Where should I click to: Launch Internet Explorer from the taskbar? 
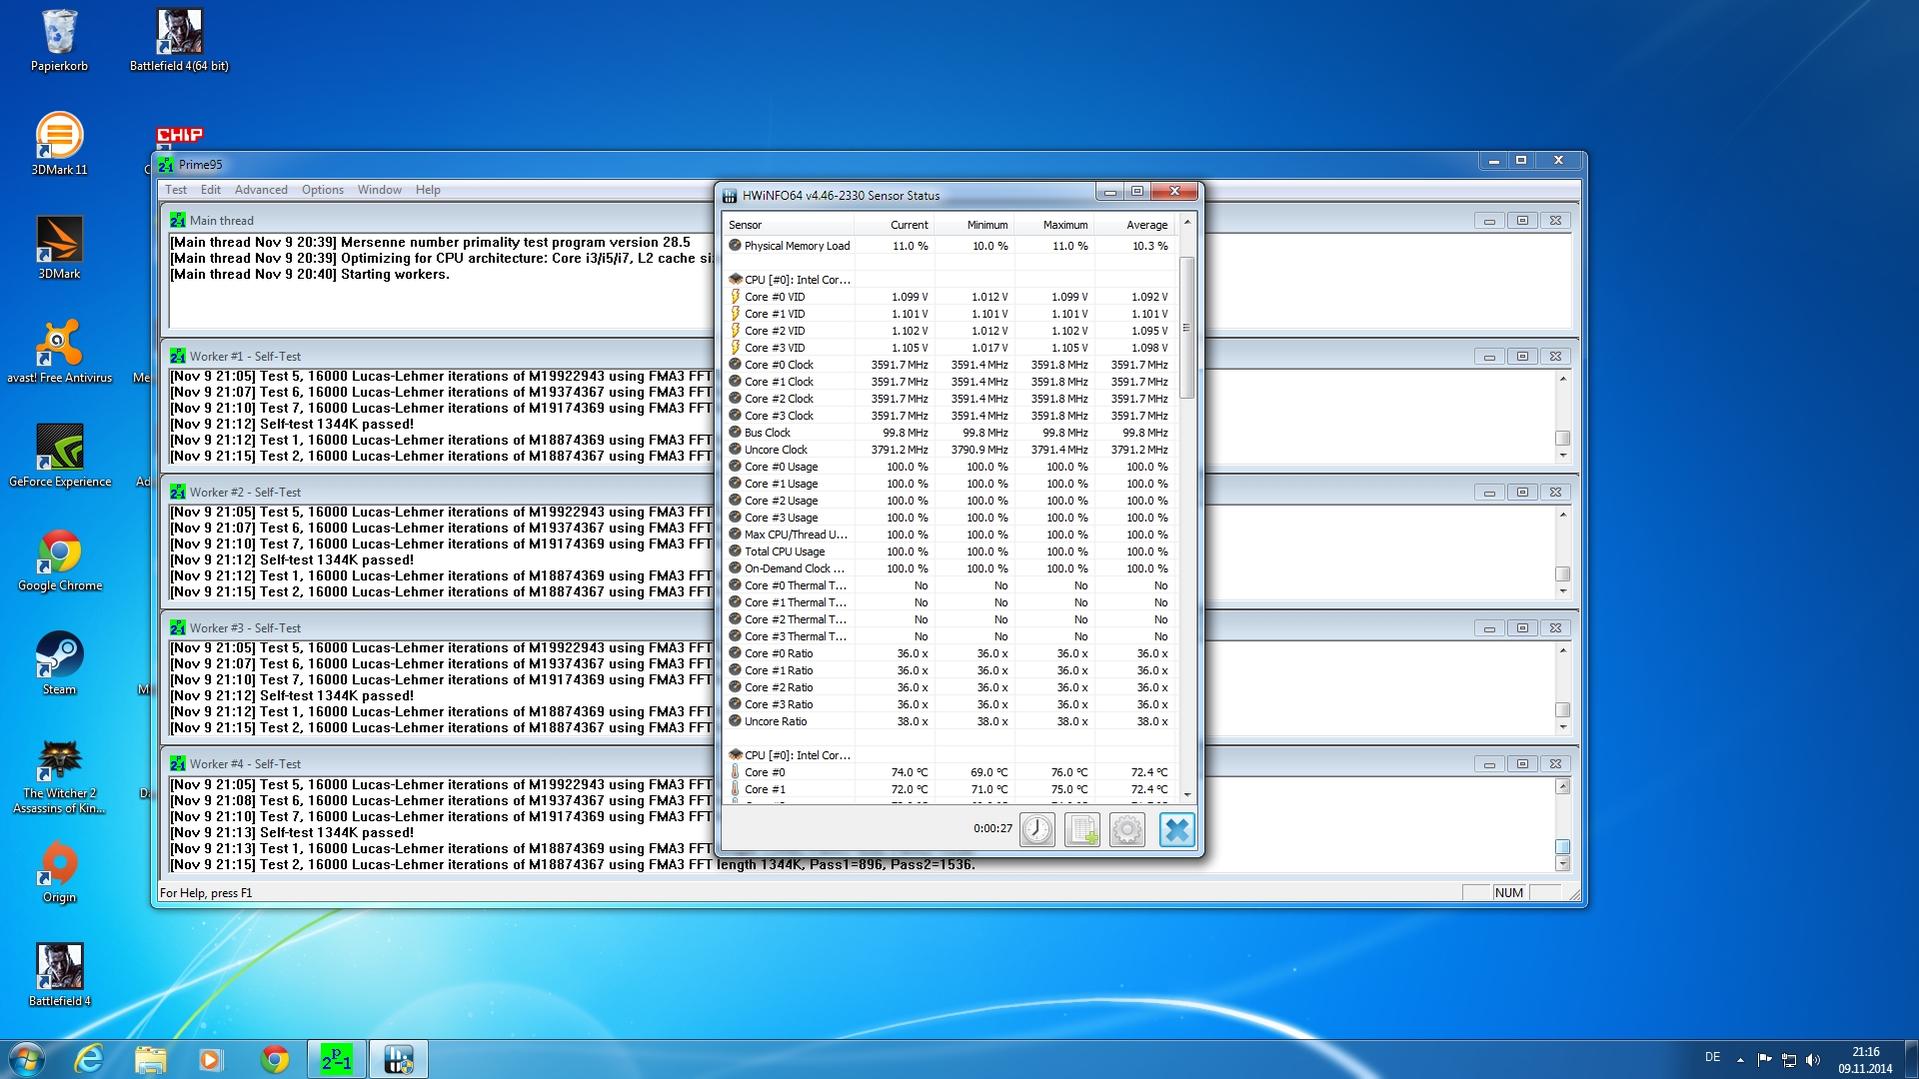[89, 1059]
